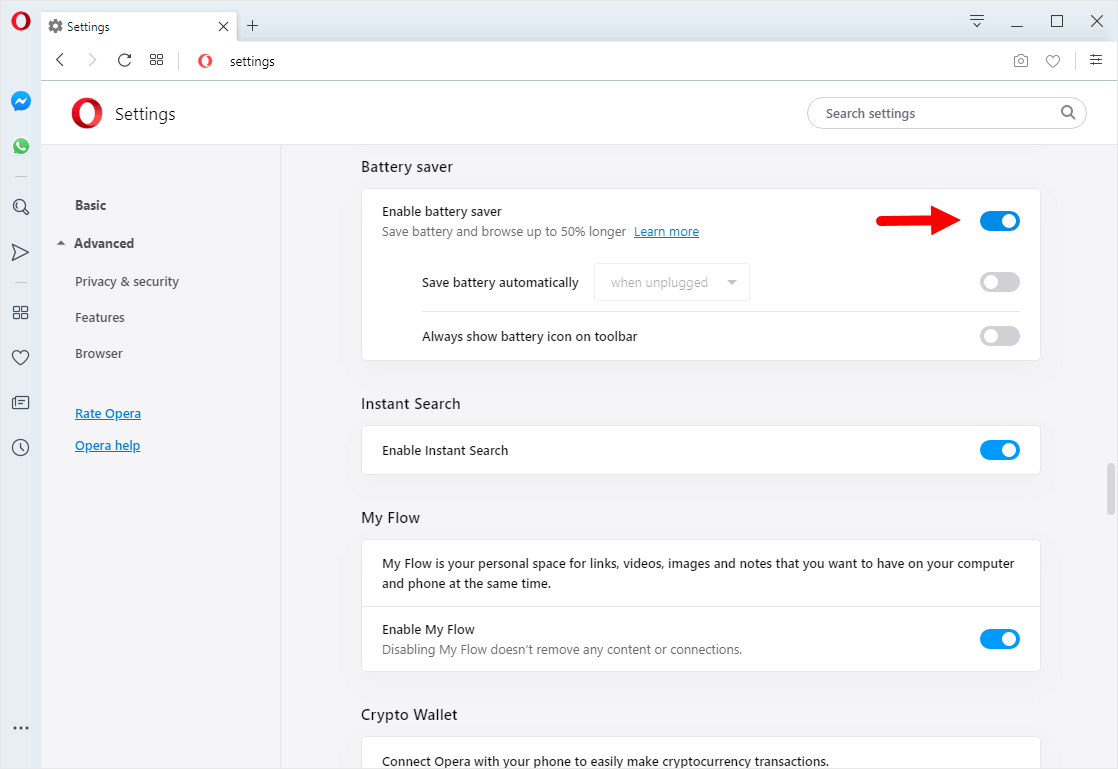The image size is (1118, 769).
Task: Open Basic settings category
Action: 91,205
